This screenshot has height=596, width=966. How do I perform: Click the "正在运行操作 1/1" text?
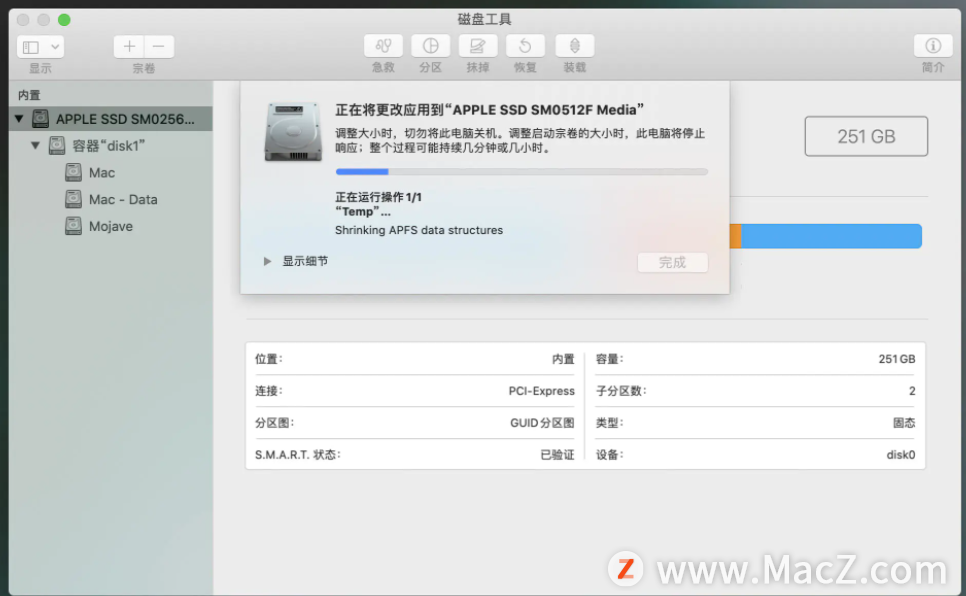click(378, 197)
